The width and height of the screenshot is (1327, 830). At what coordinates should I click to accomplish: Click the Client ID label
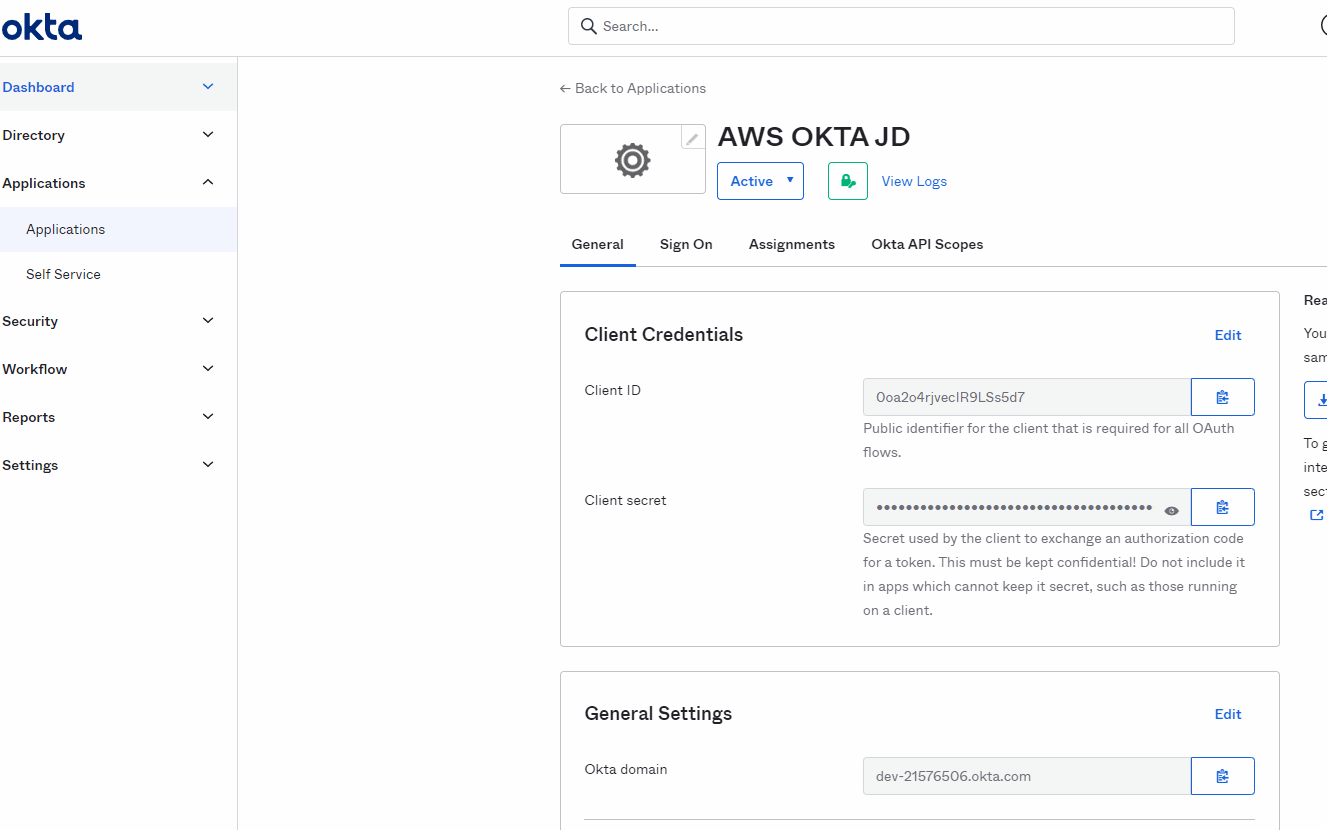tap(613, 390)
